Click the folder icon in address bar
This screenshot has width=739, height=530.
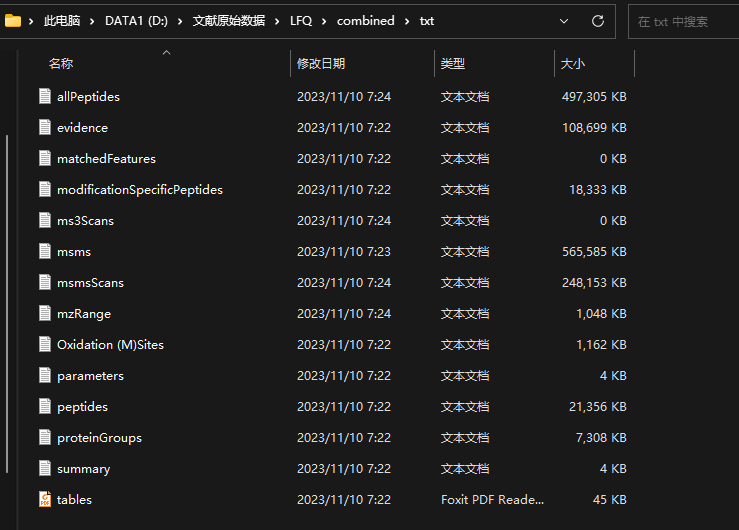point(13,20)
